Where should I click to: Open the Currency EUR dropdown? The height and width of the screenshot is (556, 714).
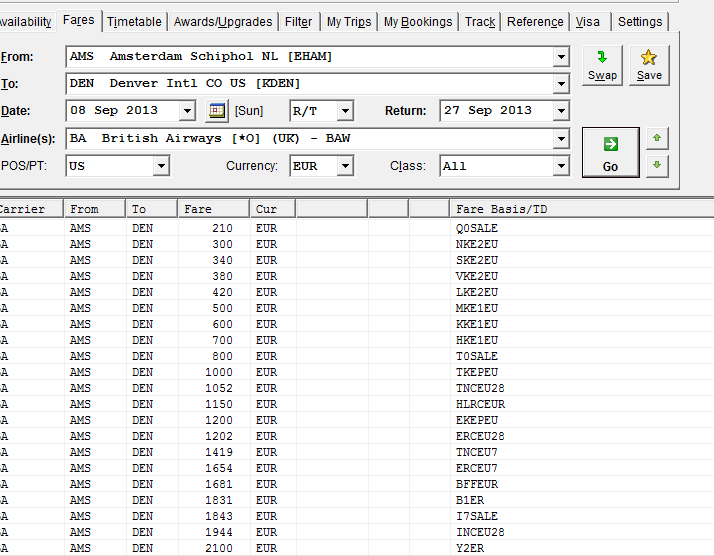(x=345, y=166)
